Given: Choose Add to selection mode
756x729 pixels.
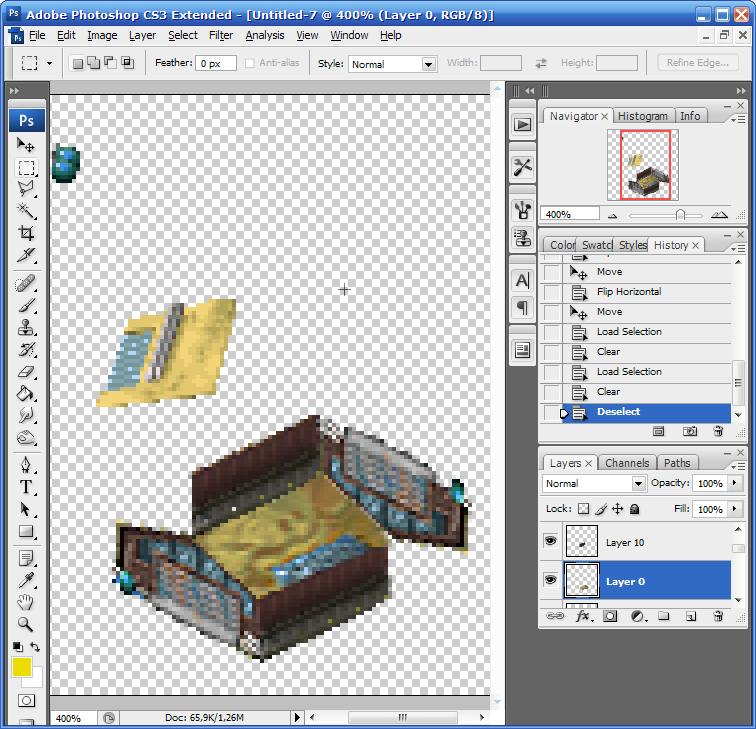Looking at the screenshot, I should pos(94,63).
